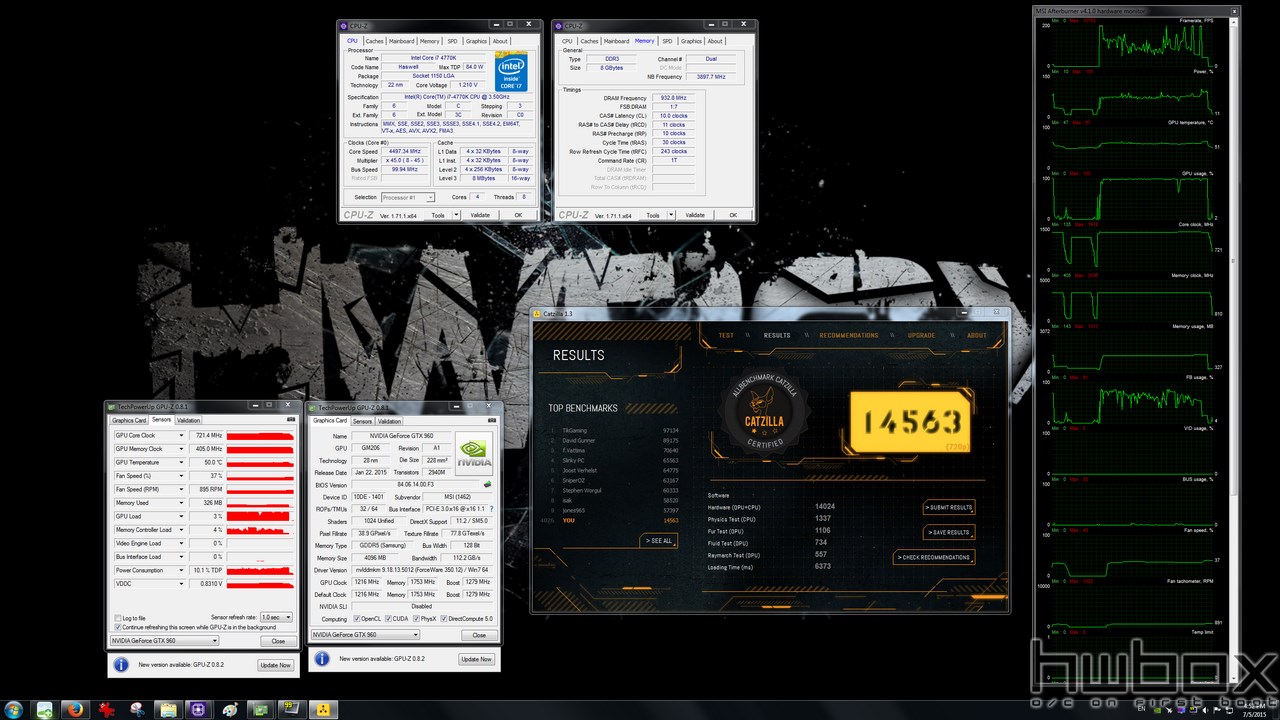Open Tools dropdown arrow in CPU-Z Memory window
1280x720 pixels.
671,215
